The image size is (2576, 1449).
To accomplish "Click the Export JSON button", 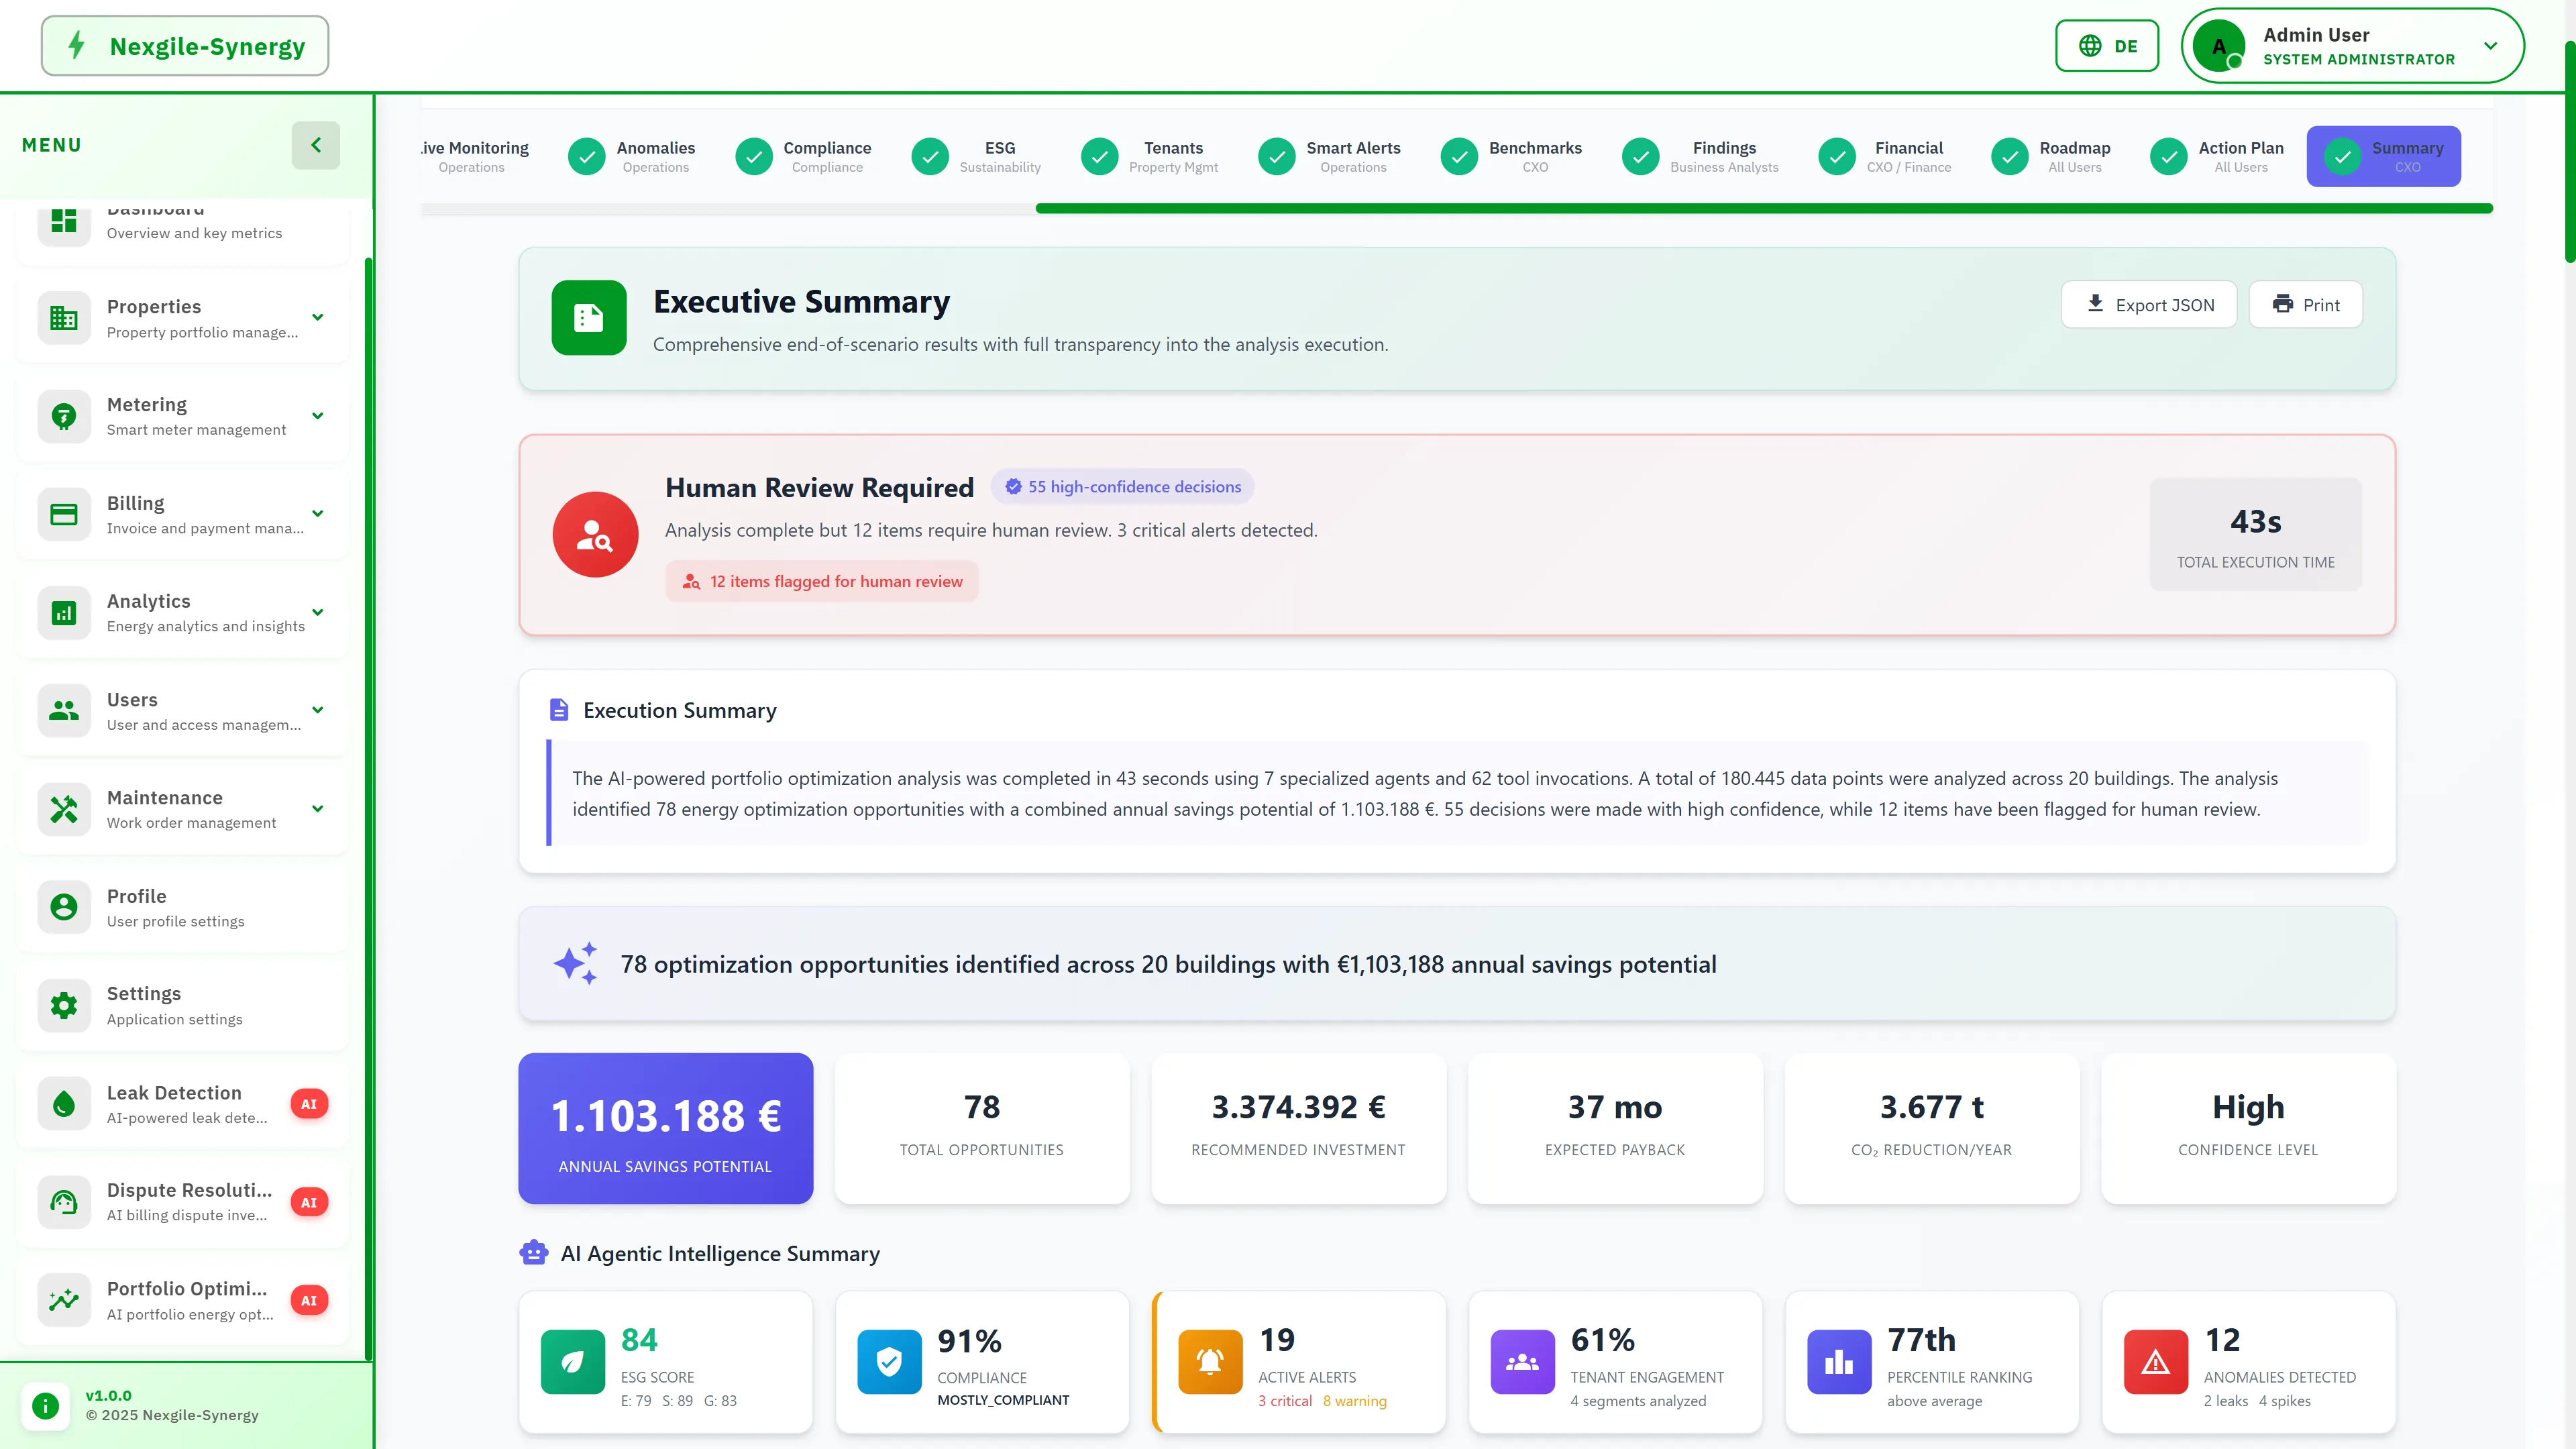I will pyautogui.click(x=2148, y=304).
